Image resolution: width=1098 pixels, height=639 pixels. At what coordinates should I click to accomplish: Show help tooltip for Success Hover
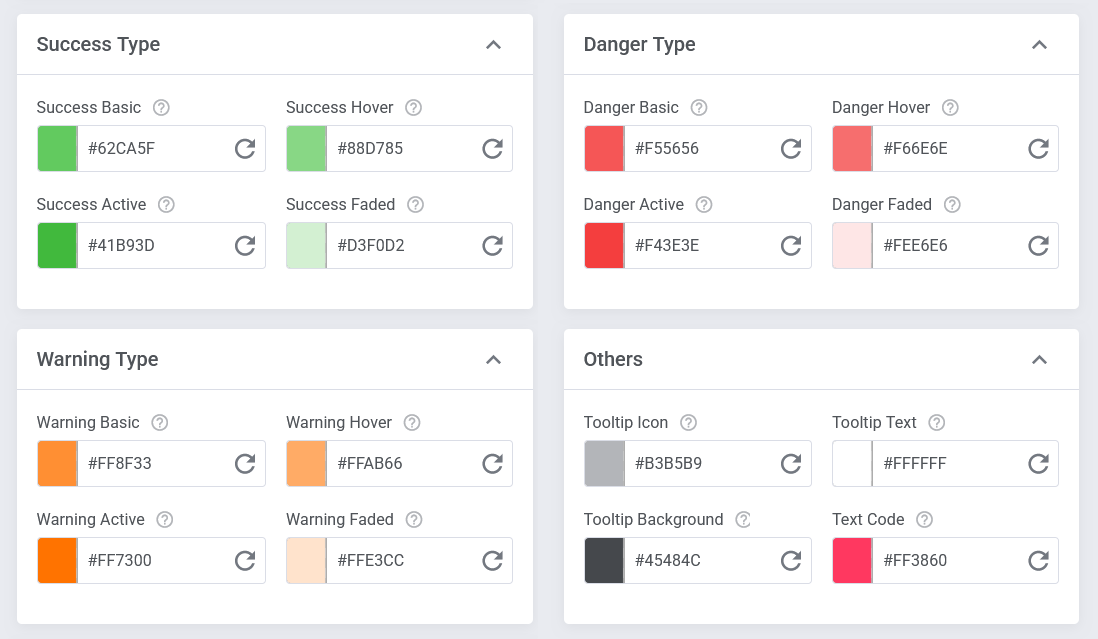[x=413, y=108]
